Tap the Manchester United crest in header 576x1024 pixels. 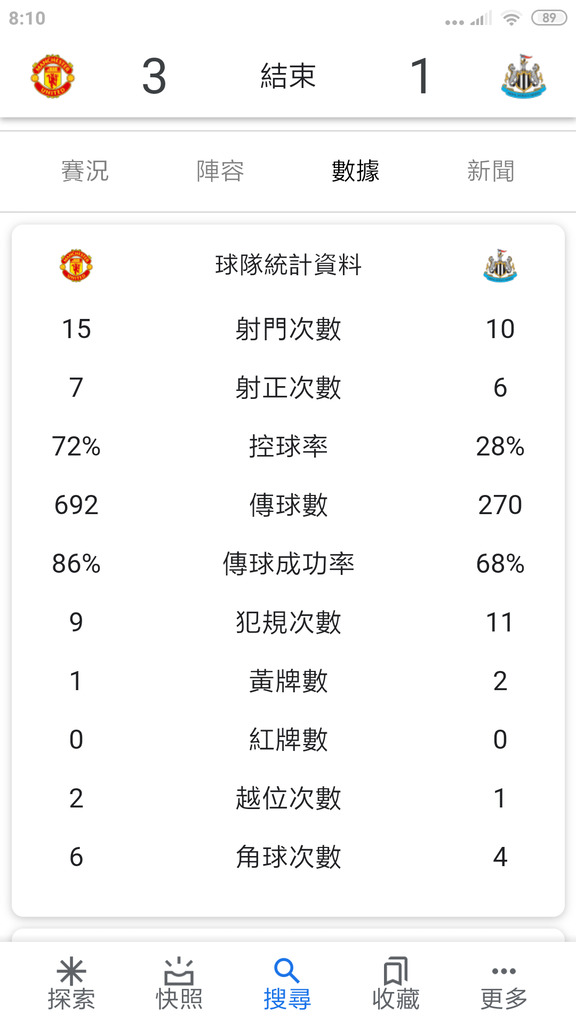click(52, 76)
